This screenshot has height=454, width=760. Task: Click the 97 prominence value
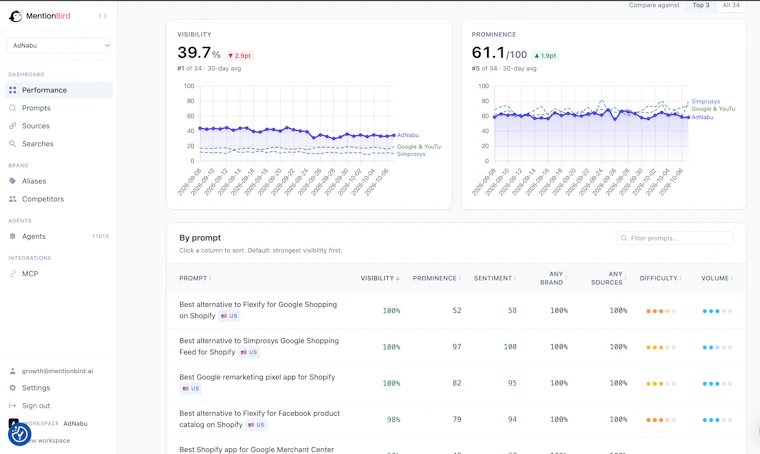pos(457,347)
